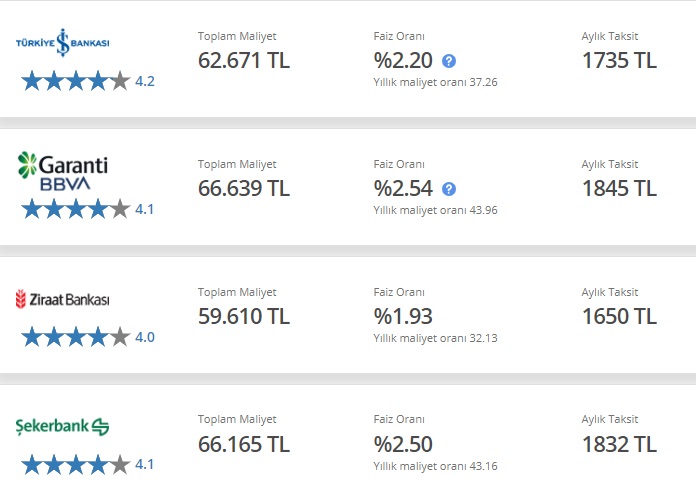The width and height of the screenshot is (696, 493).
Task: Select the 1832 TL monthly installment
Action: tap(619, 444)
